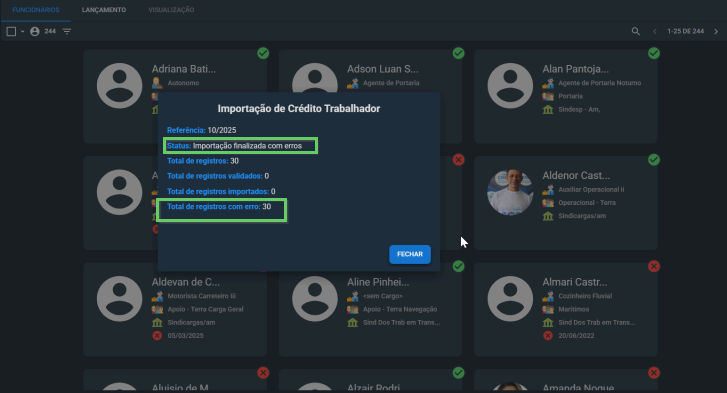Go to previous page chevron
727x393 pixels.
(655, 32)
